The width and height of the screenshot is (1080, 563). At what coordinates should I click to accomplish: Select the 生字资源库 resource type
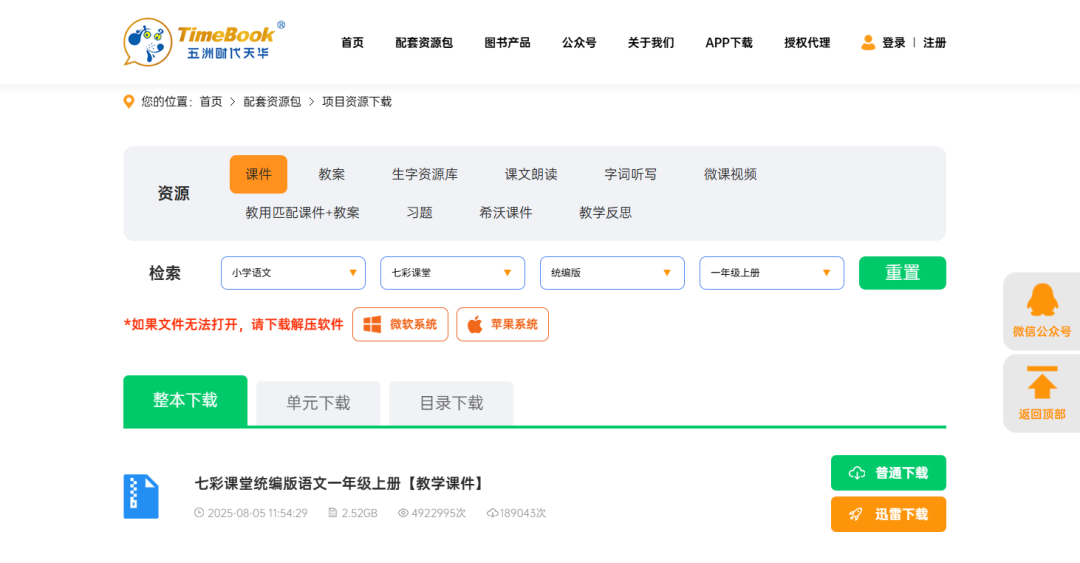(424, 174)
